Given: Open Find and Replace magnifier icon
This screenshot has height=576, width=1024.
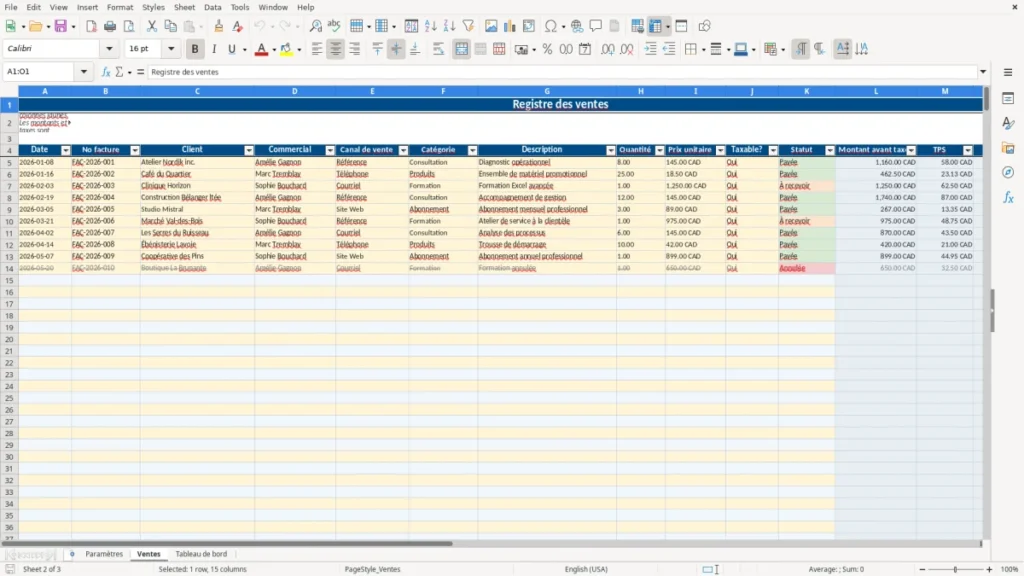Looking at the screenshot, I should click(315, 26).
